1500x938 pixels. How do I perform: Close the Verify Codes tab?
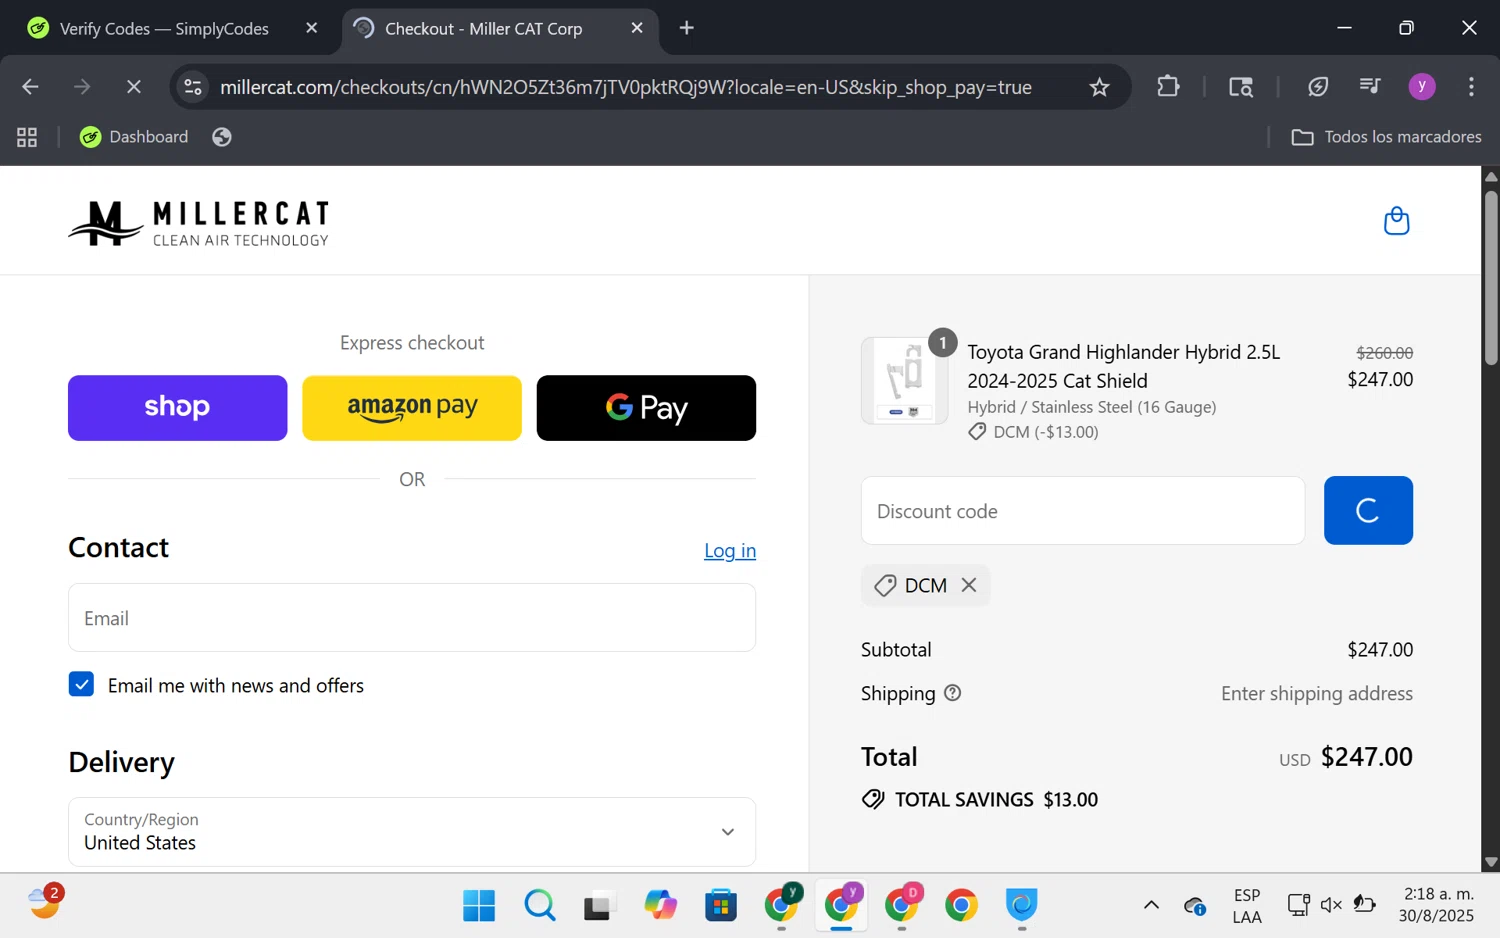311,28
